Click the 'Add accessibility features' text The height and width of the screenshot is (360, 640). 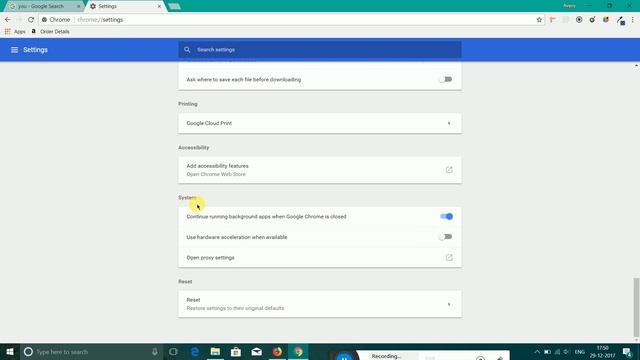[218, 166]
